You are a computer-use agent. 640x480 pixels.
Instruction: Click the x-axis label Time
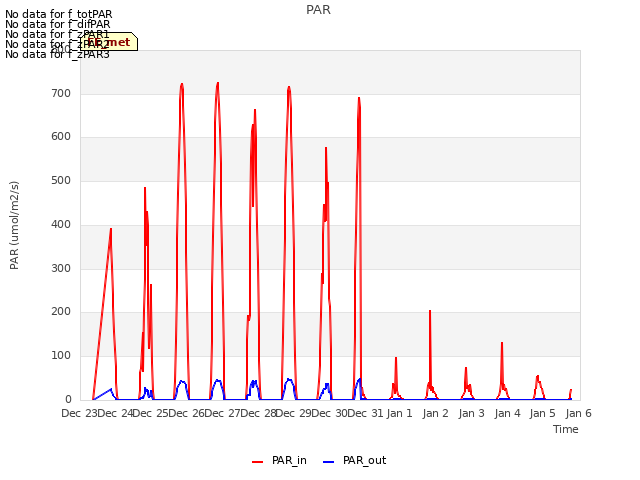tap(566, 429)
